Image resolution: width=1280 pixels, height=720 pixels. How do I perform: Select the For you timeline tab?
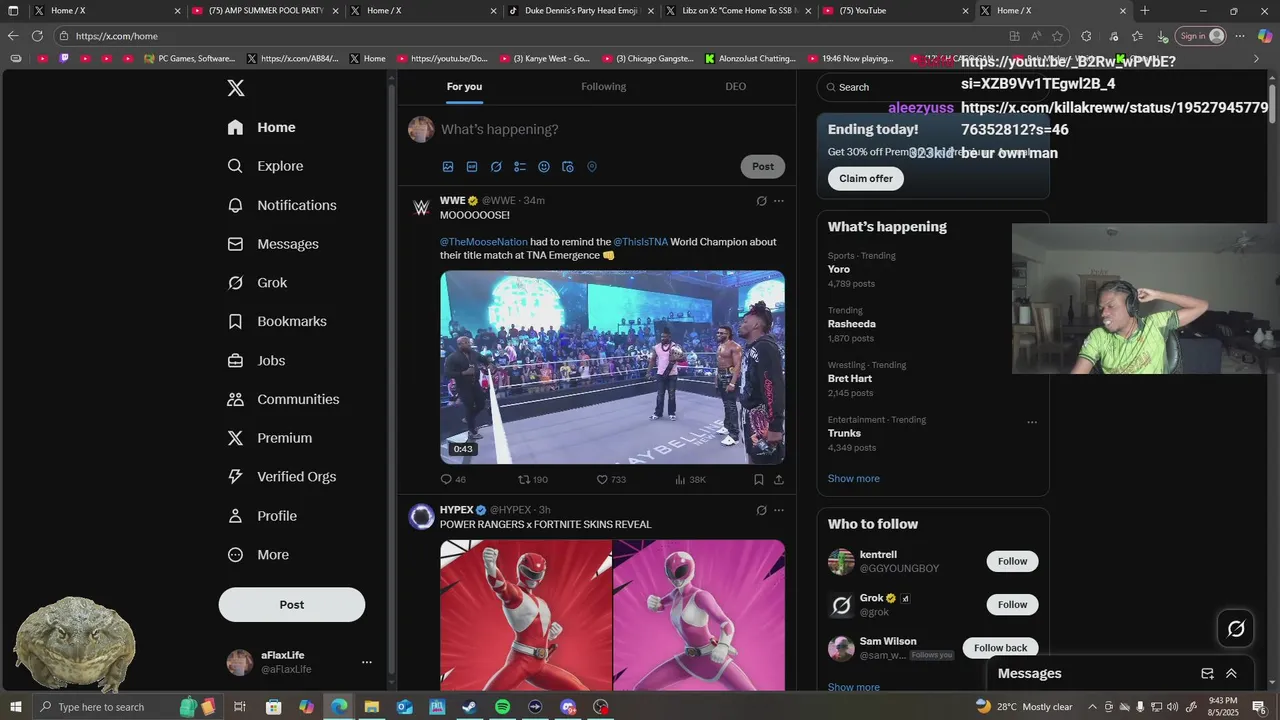[464, 87]
